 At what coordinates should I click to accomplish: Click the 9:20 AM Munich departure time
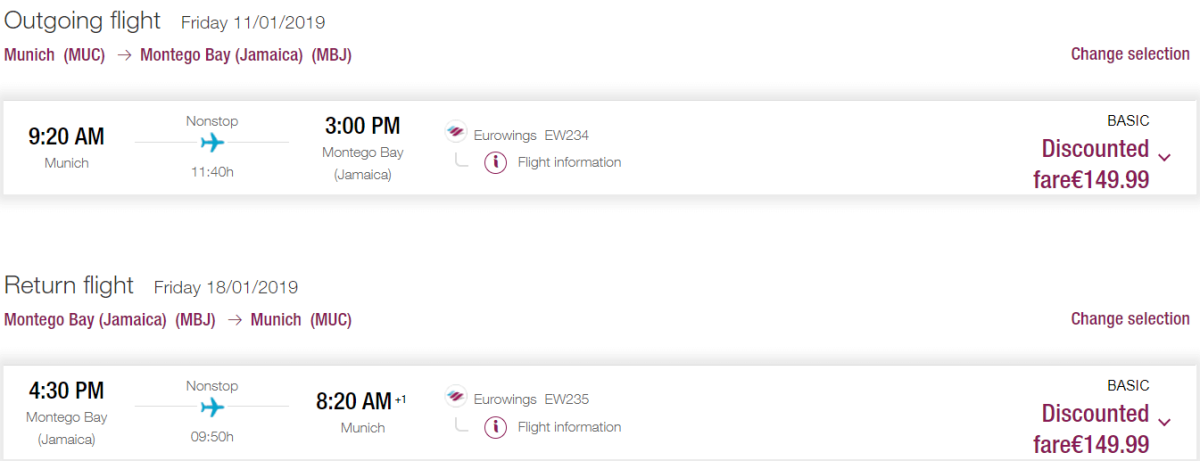click(66, 136)
